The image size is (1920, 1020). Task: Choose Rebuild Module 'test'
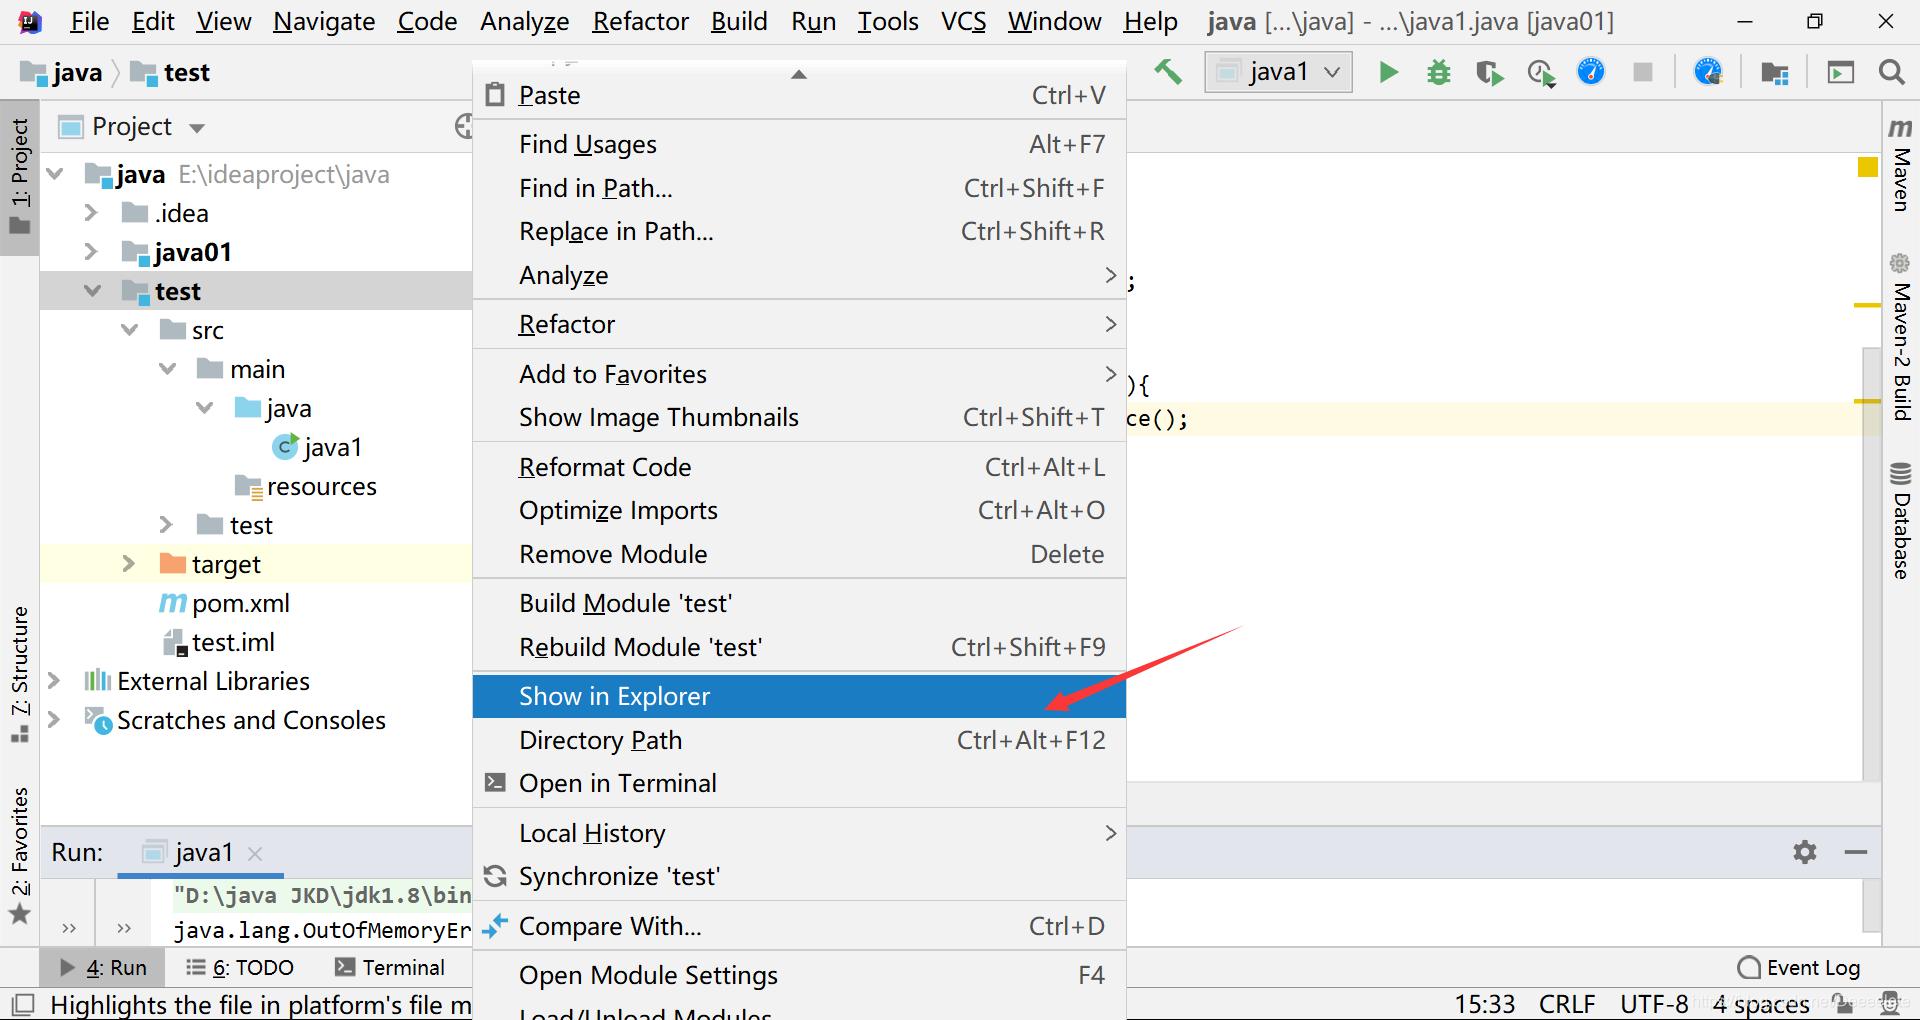[799, 648]
